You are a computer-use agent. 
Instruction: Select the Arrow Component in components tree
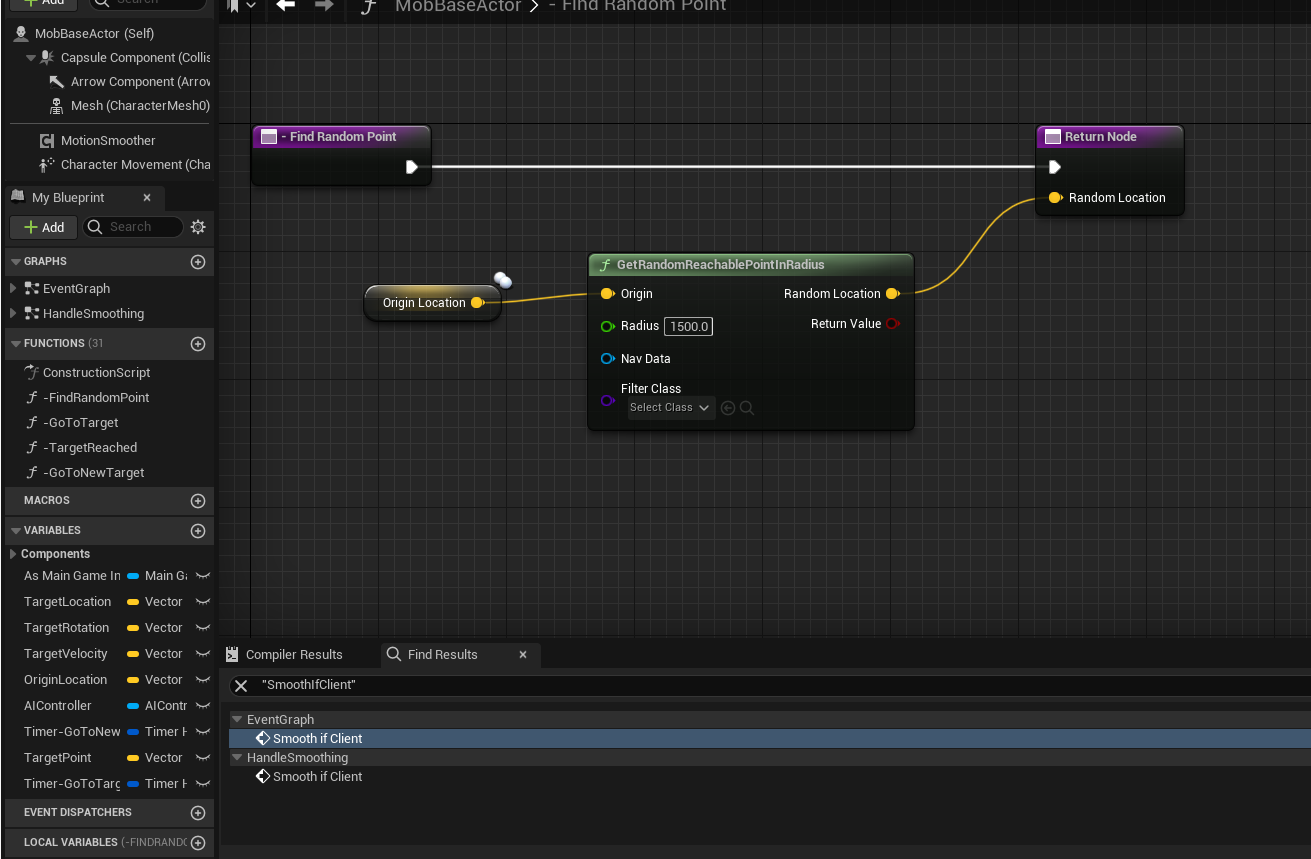click(x=140, y=82)
